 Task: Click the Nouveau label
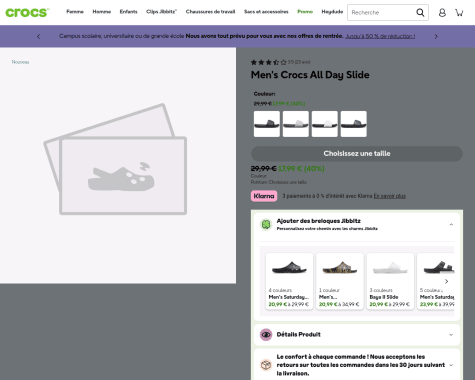click(20, 62)
